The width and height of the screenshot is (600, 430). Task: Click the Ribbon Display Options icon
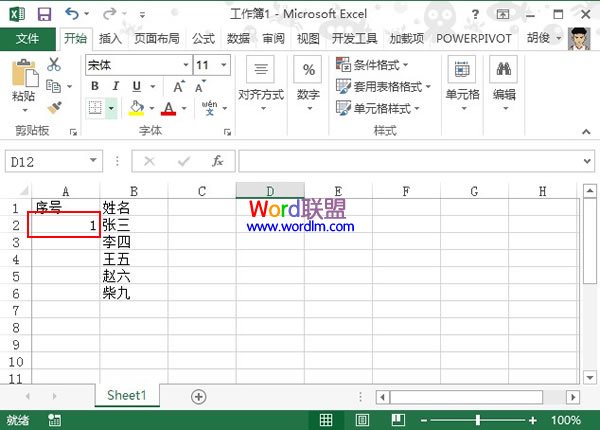503,15
